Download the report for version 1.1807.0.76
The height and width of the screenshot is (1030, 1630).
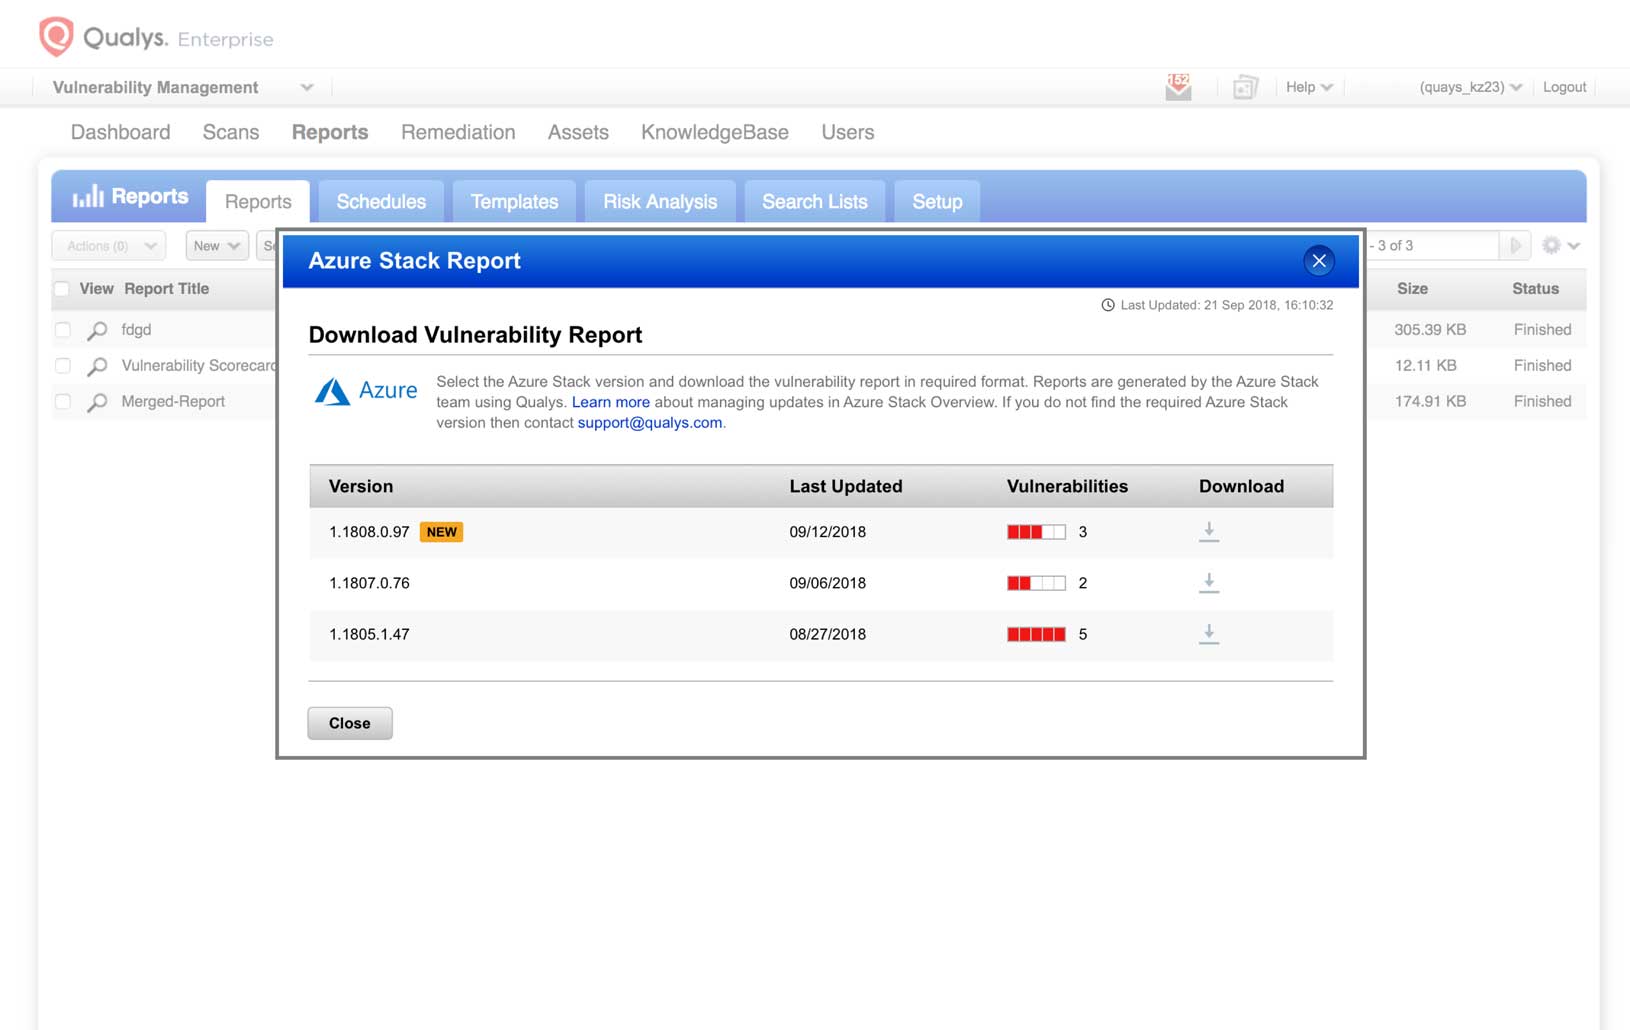[x=1209, y=582]
